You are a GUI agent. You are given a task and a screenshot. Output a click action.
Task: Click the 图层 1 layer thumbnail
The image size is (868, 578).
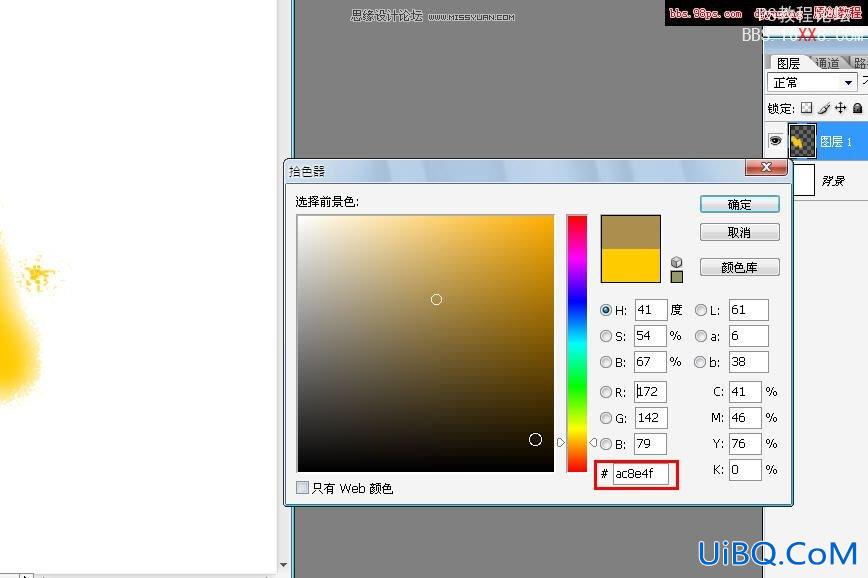tap(802, 141)
